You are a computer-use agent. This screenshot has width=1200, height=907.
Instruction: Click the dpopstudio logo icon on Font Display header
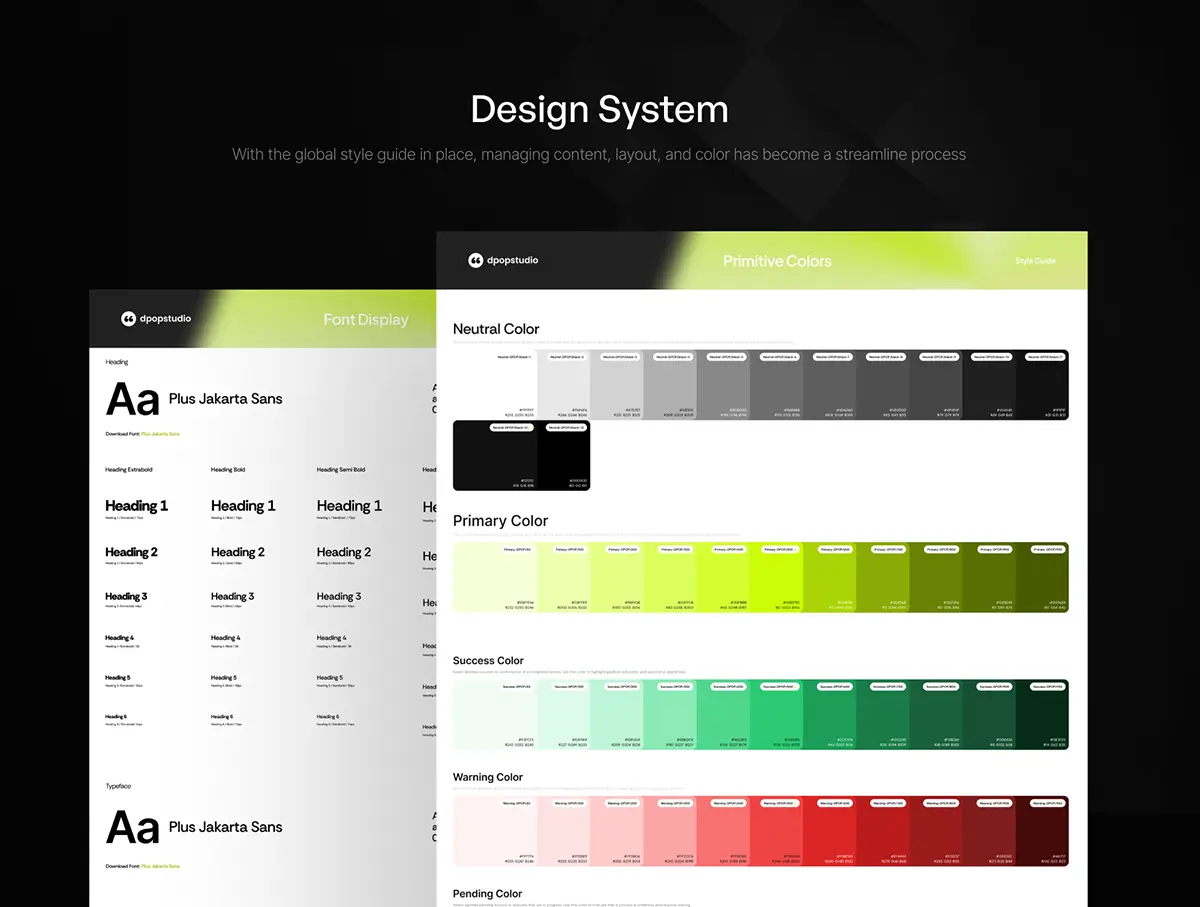tap(128, 318)
